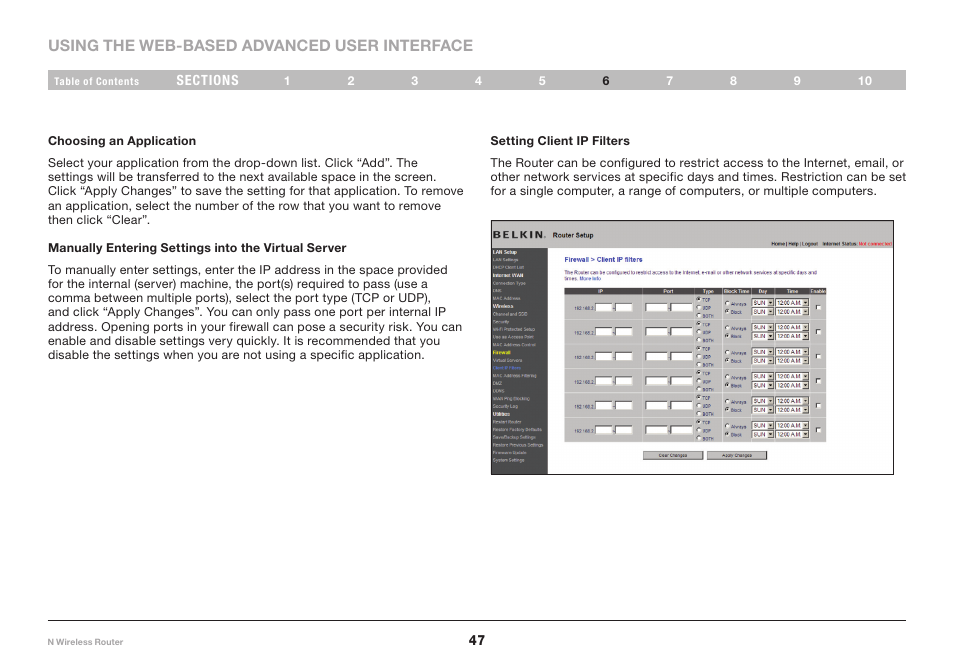Click the red Not connected Internet status text
Image resolution: width=954 pixels, height=668 pixels.
point(876,244)
